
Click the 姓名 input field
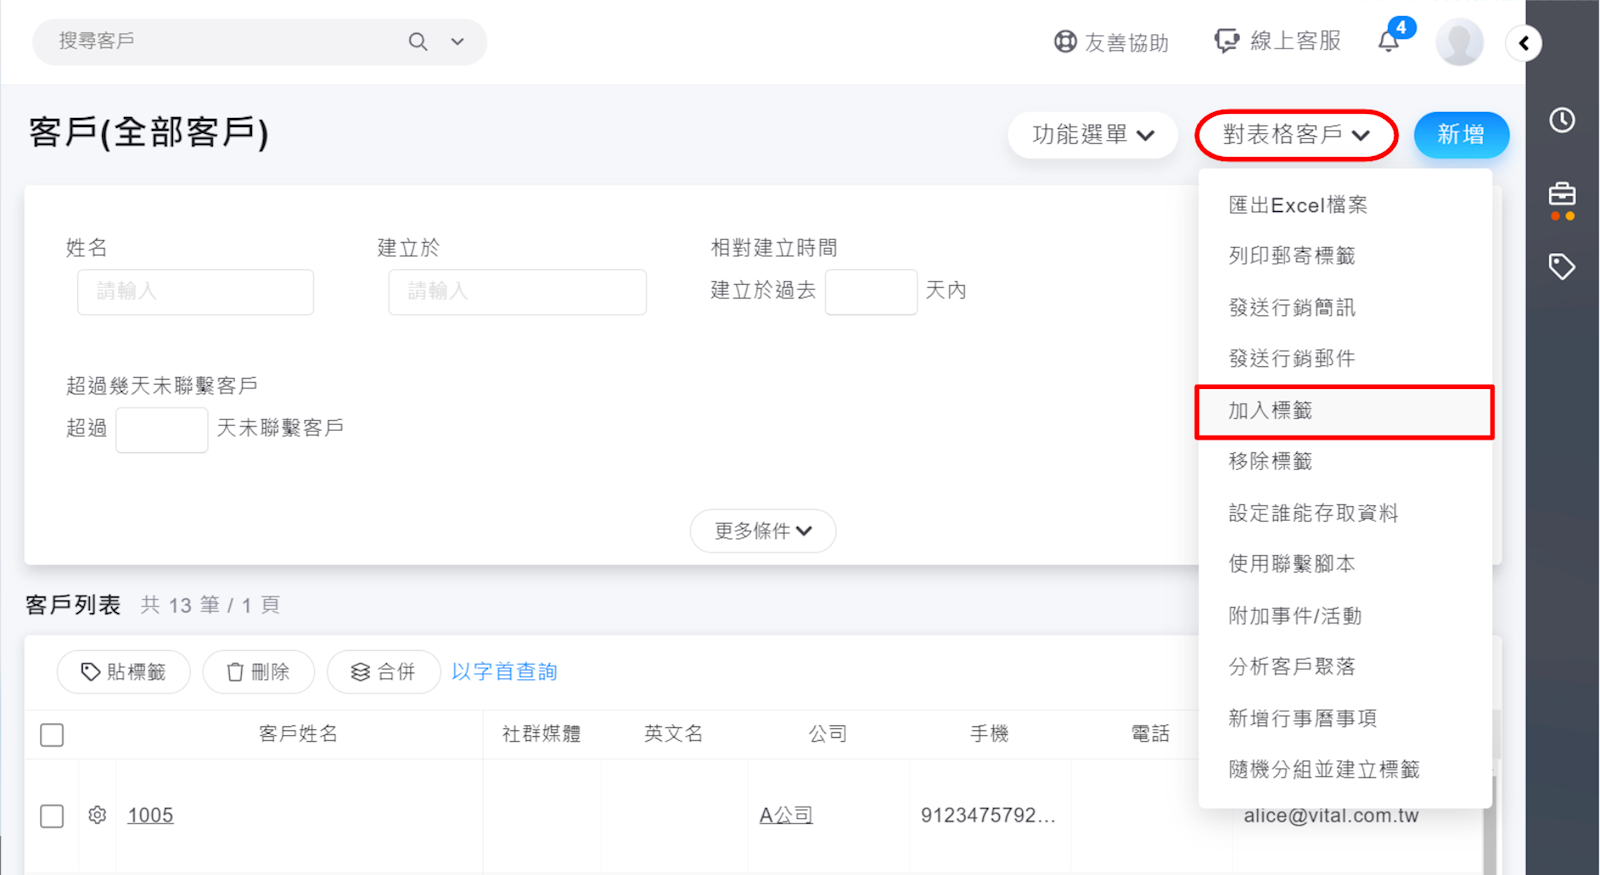(x=196, y=292)
